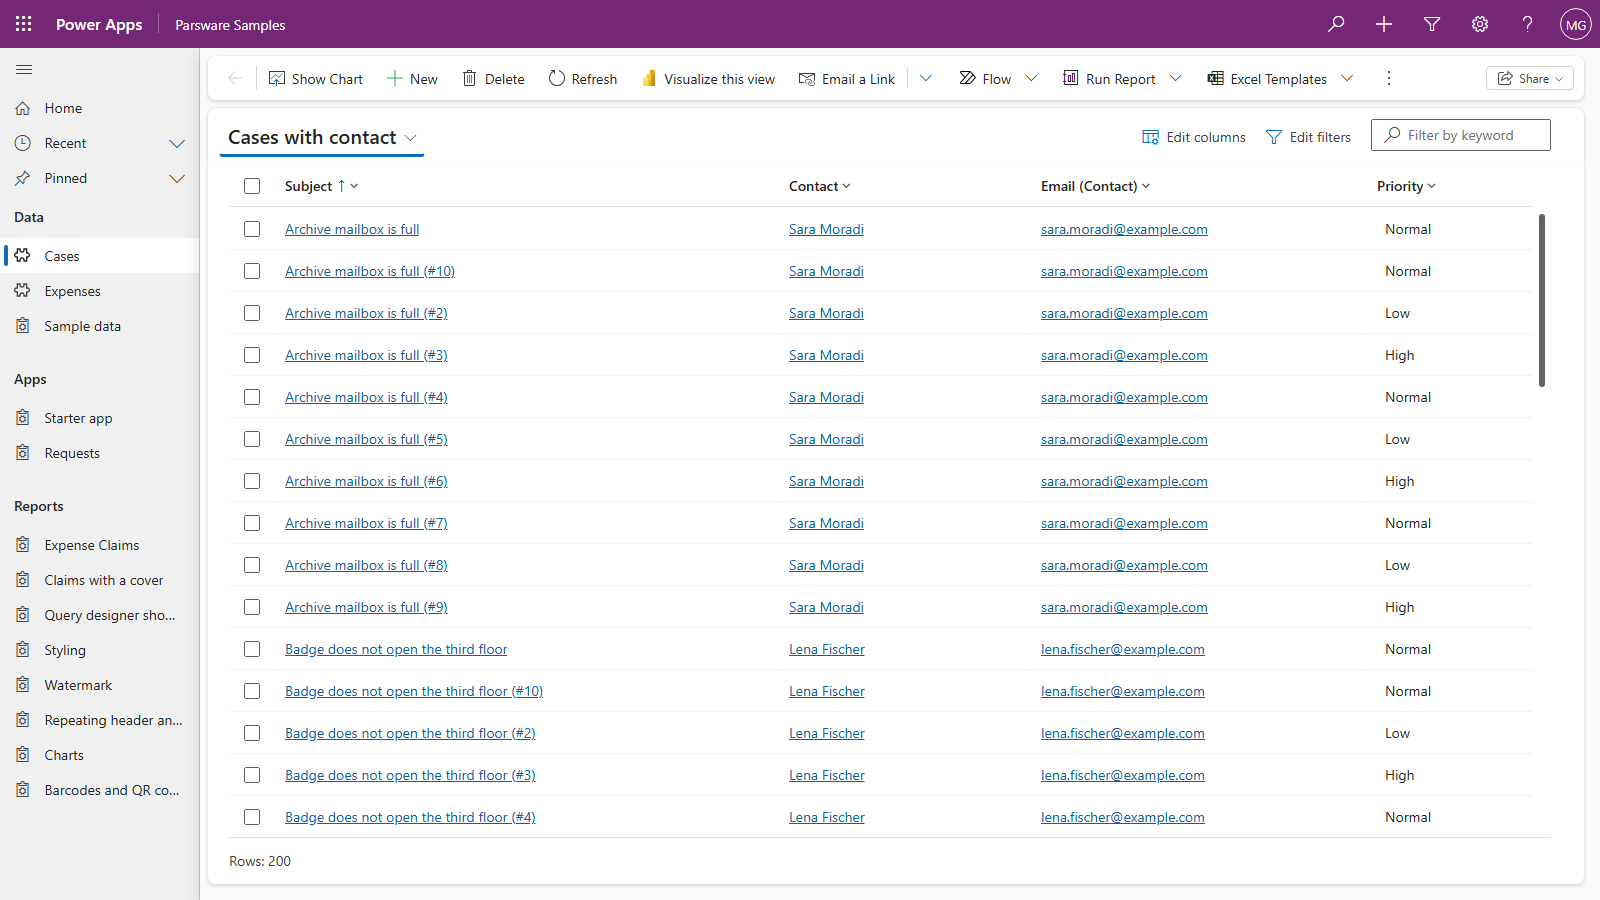This screenshot has width=1600, height=900.
Task: Click the Email a Link command
Action: coord(847,78)
